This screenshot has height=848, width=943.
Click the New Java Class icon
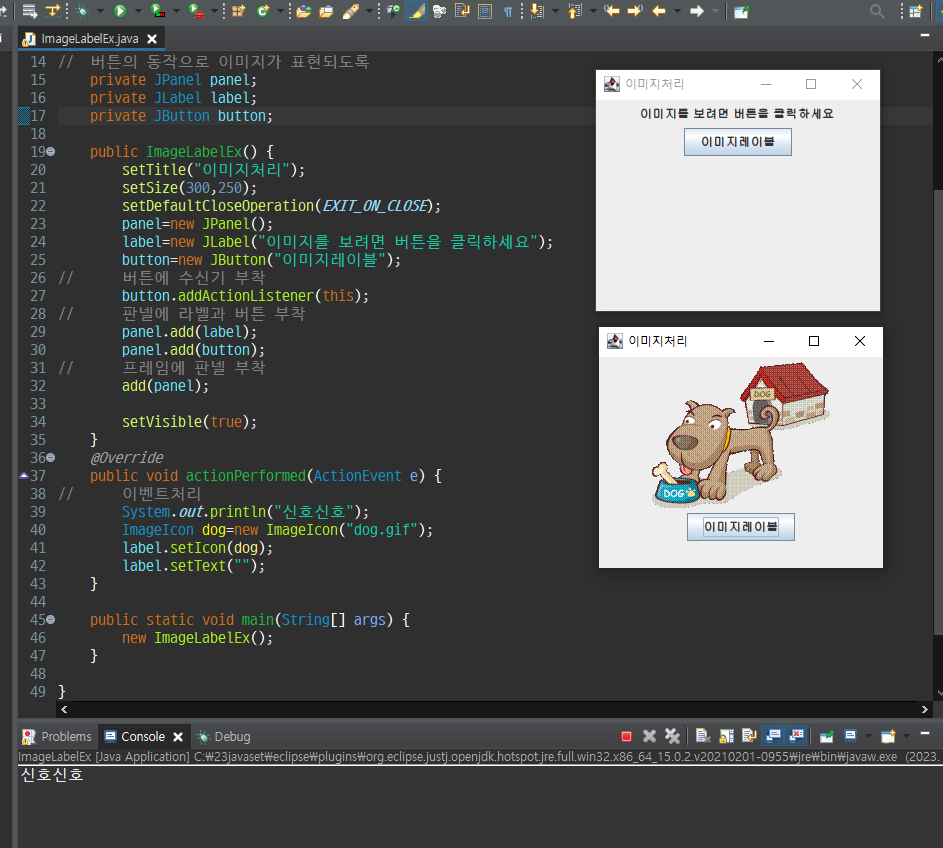[x=263, y=11]
